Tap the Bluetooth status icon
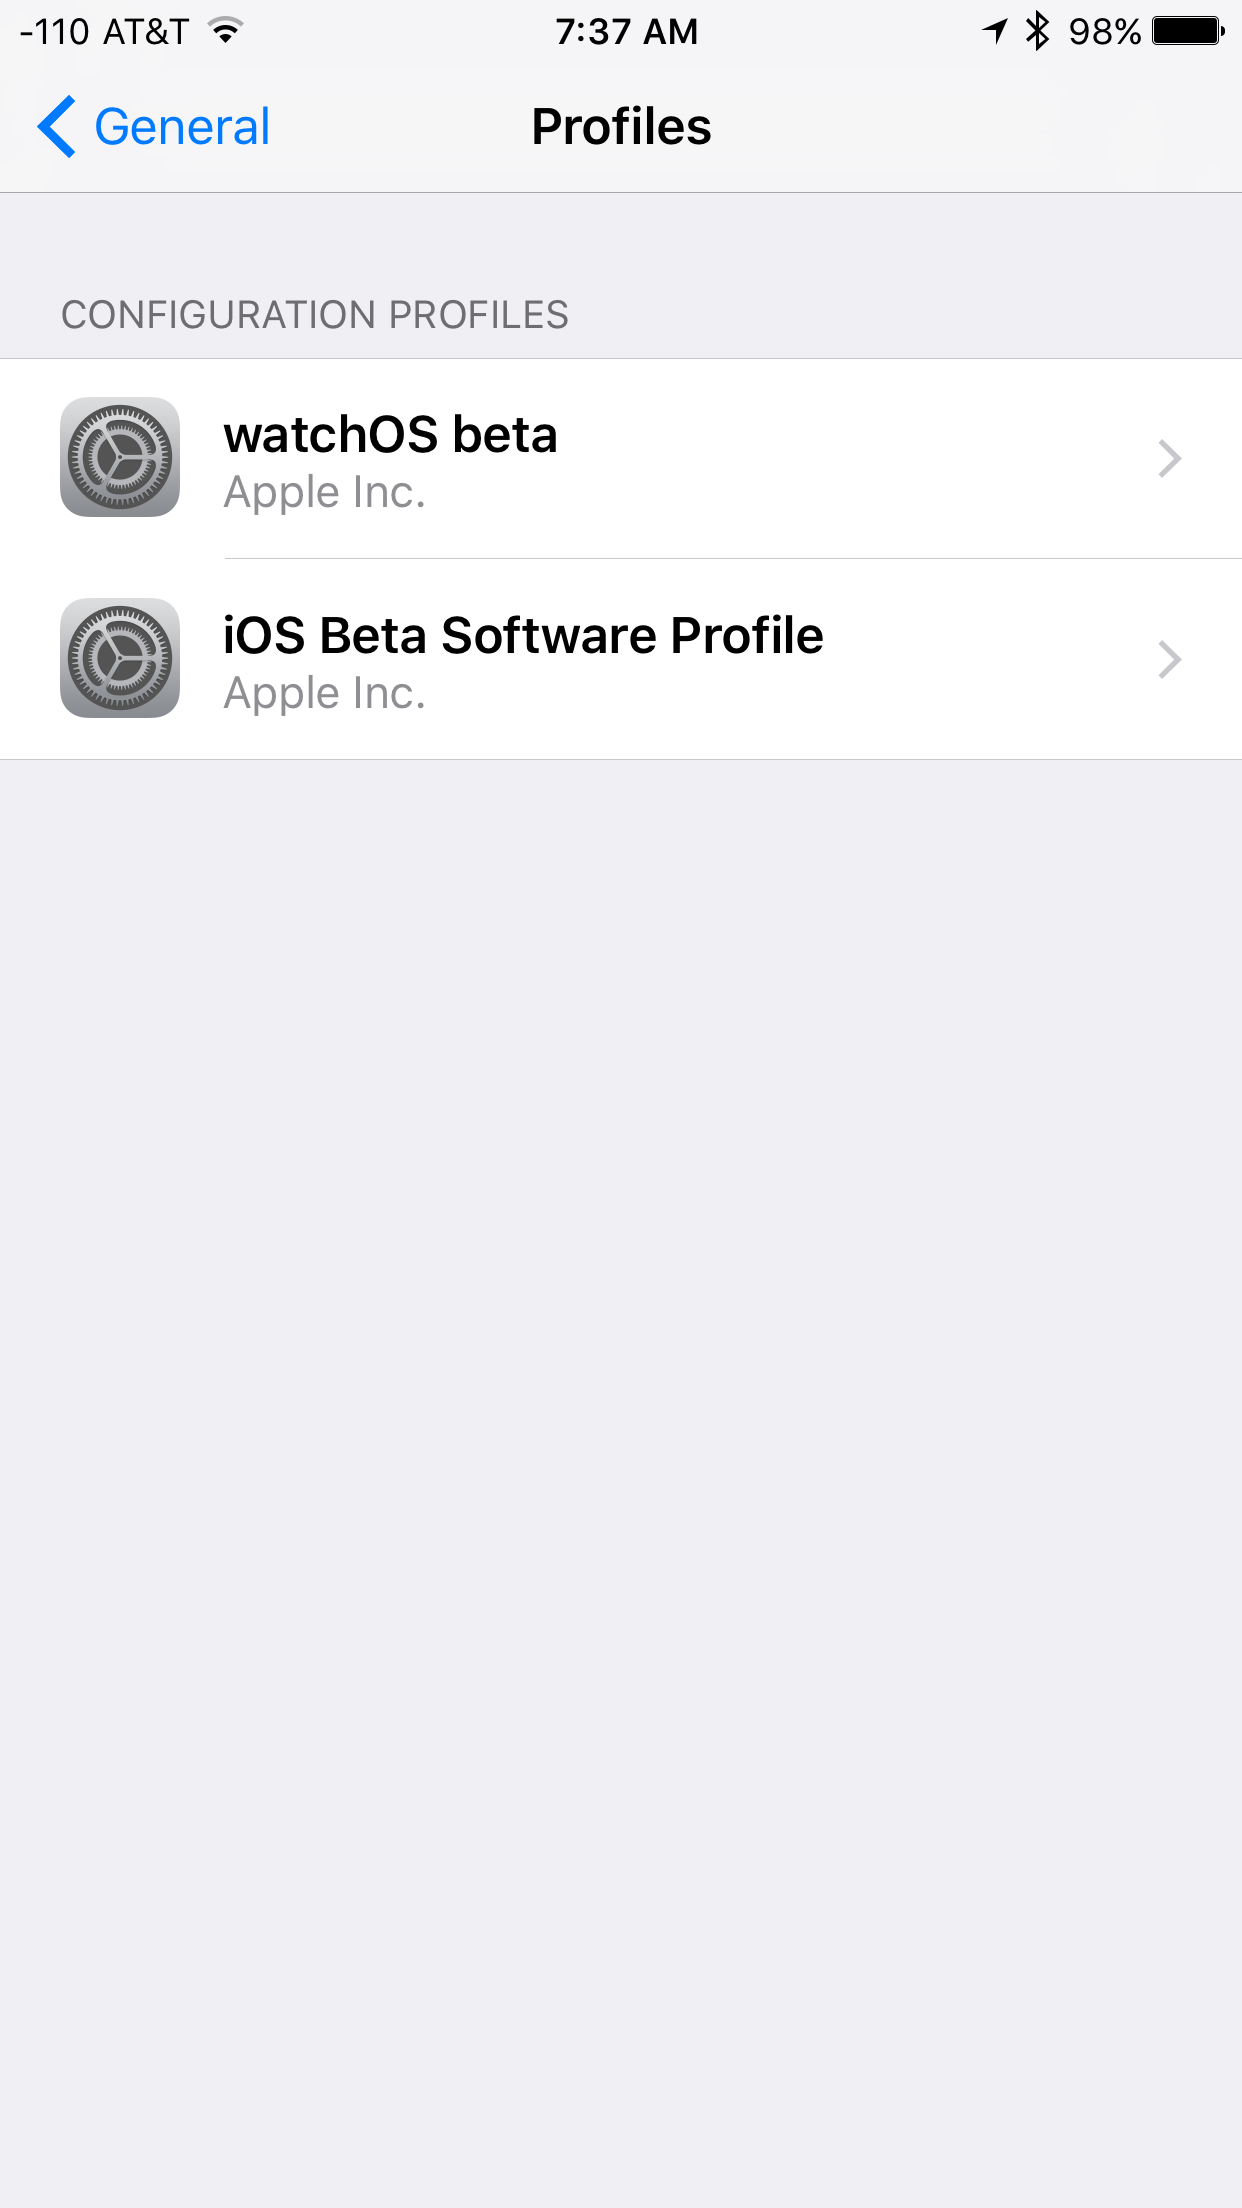 pos(1038,31)
